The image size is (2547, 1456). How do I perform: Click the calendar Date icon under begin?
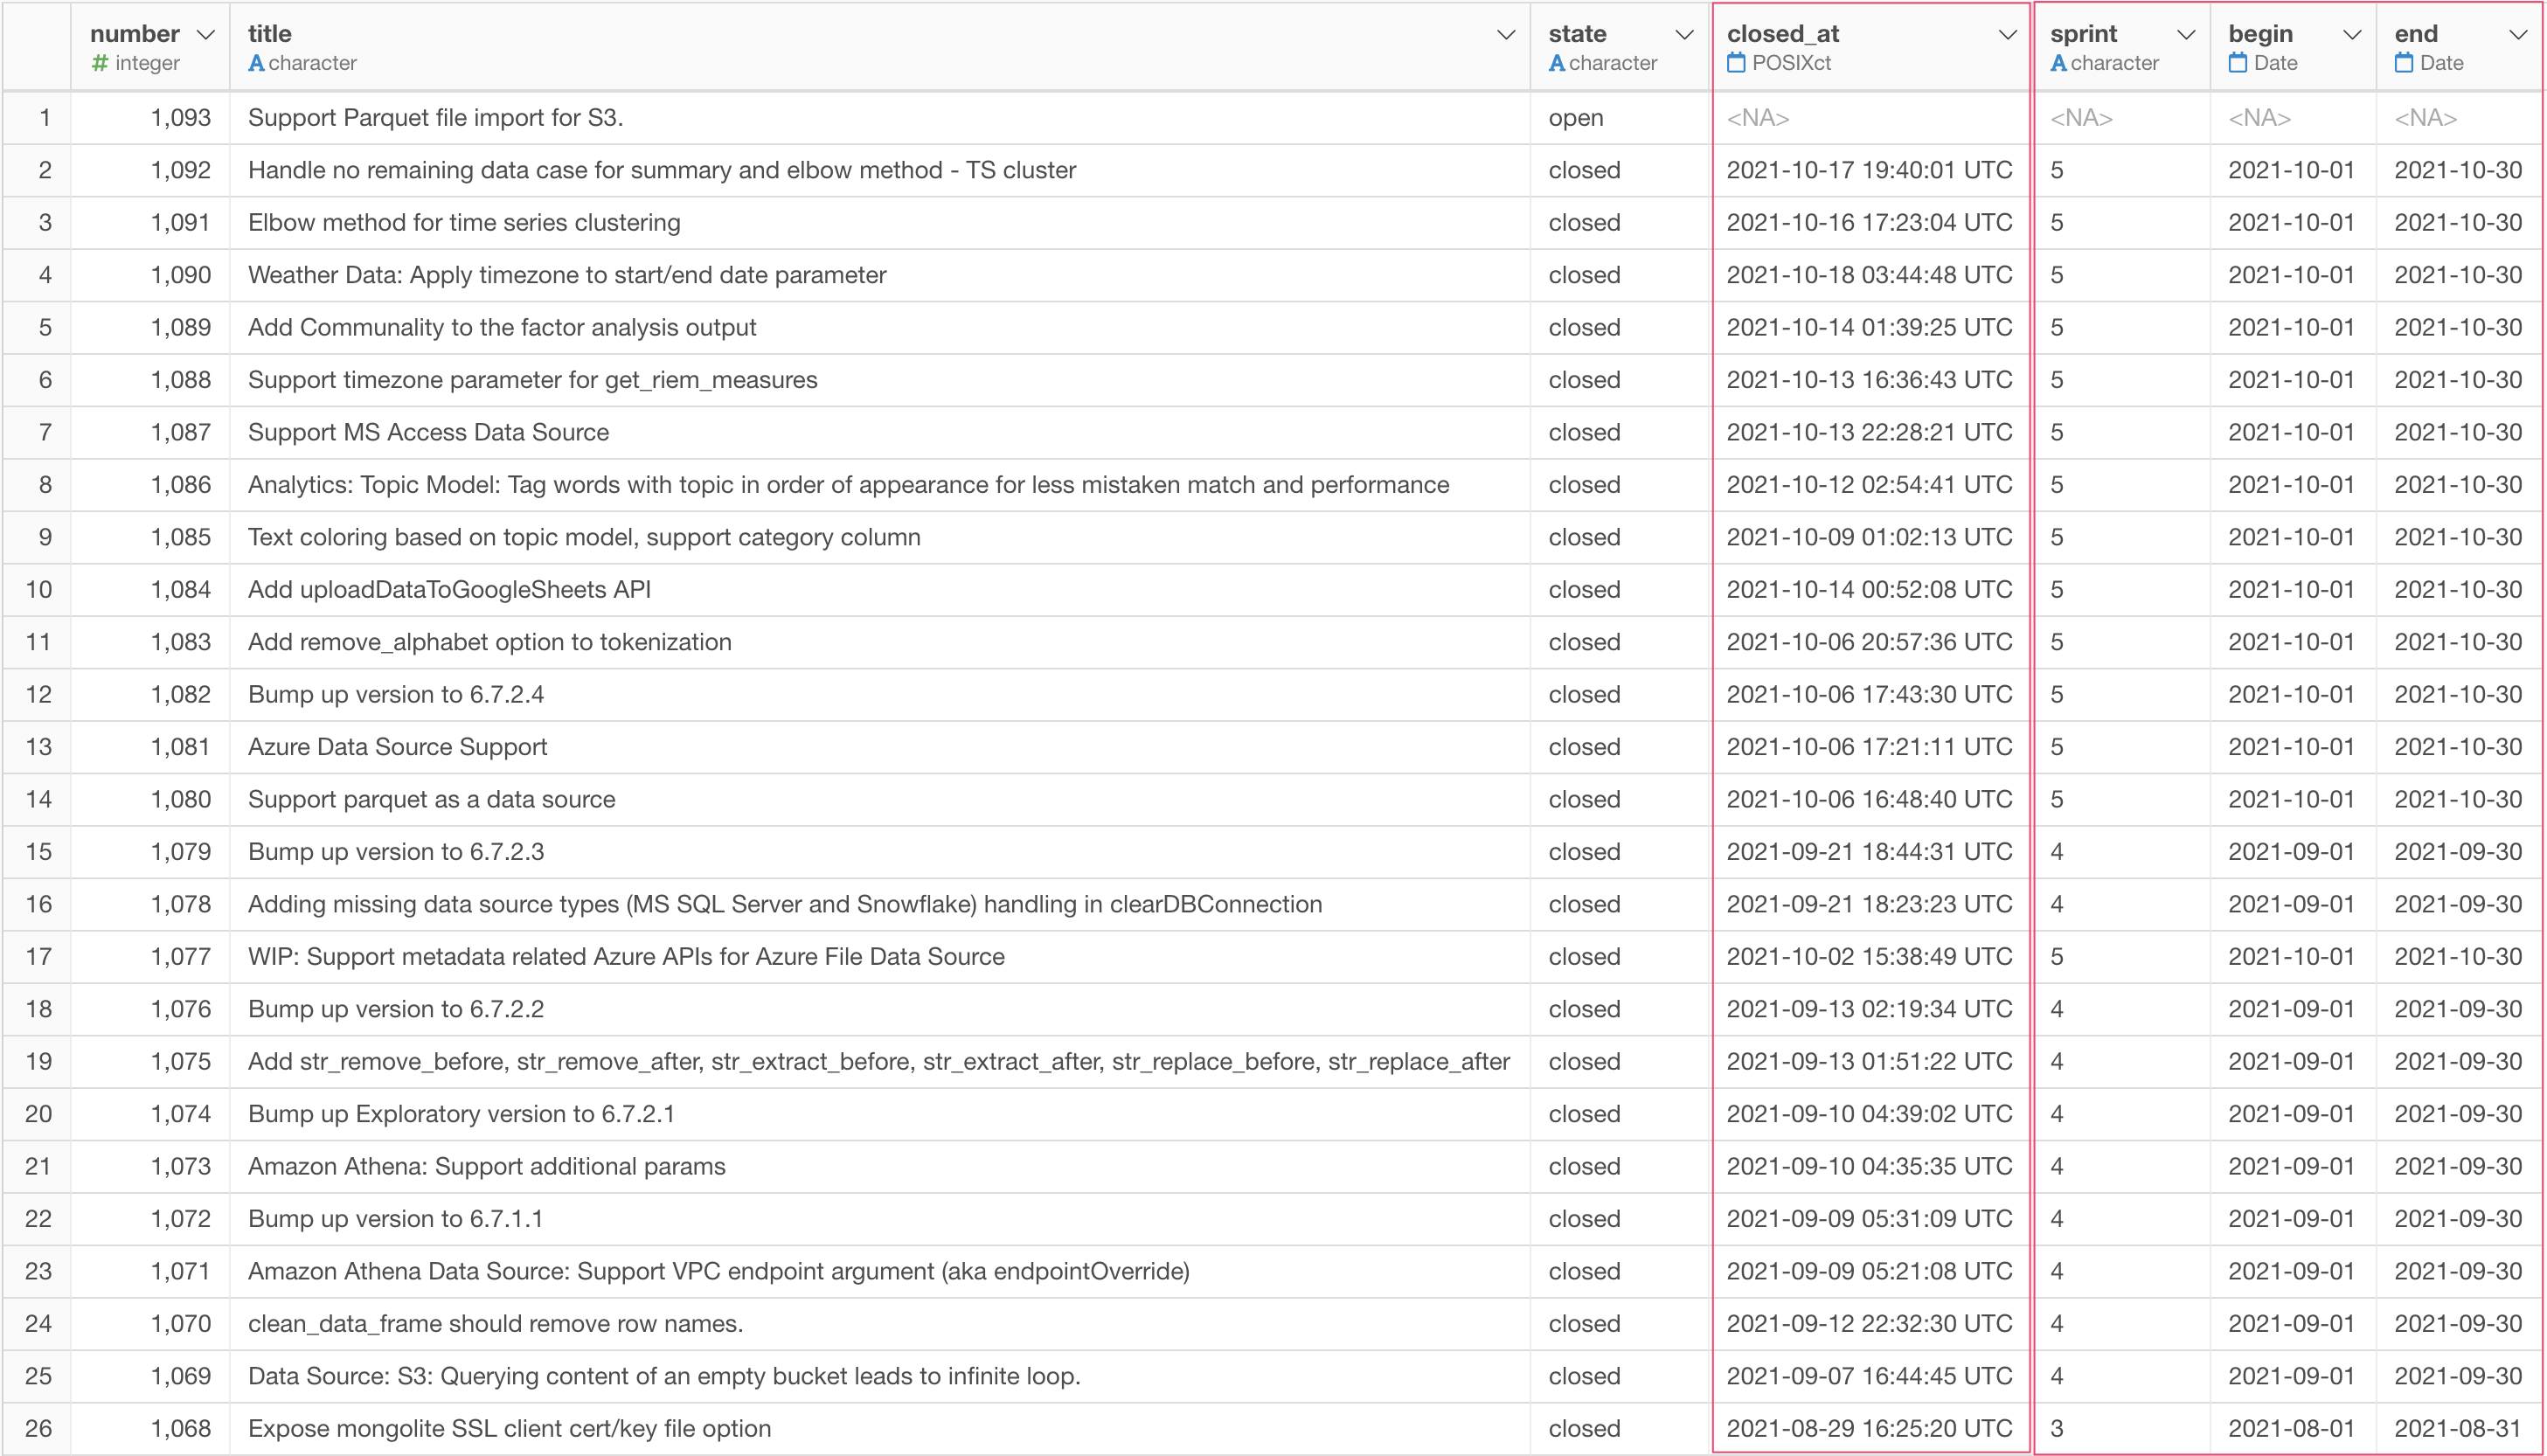[x=2238, y=63]
